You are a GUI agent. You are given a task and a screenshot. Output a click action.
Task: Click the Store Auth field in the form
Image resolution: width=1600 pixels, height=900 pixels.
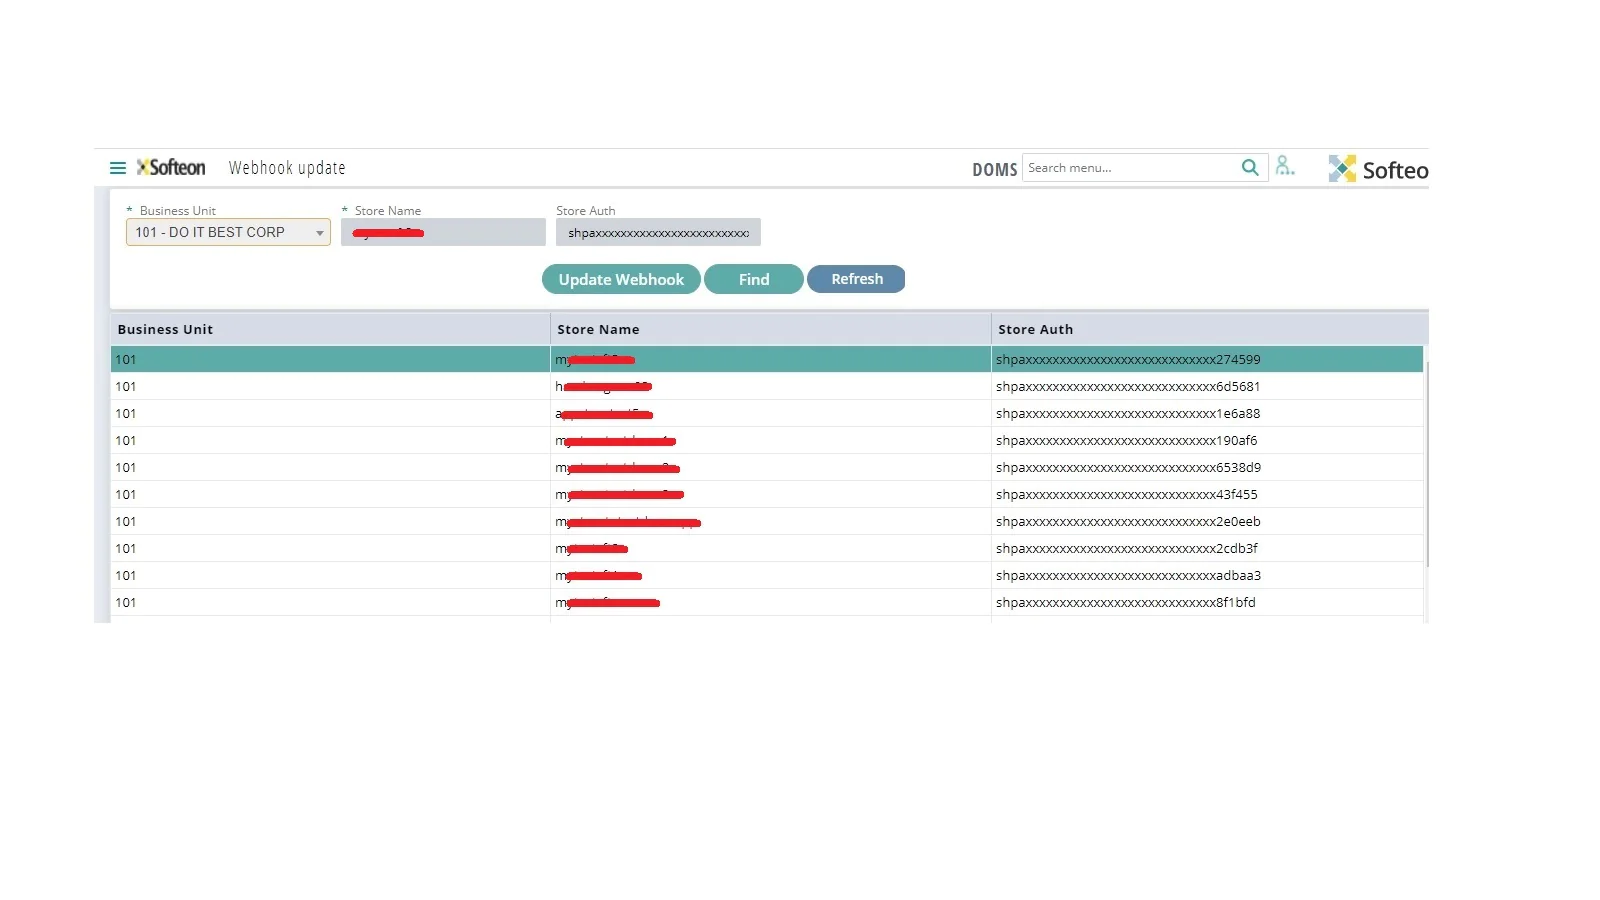point(658,233)
